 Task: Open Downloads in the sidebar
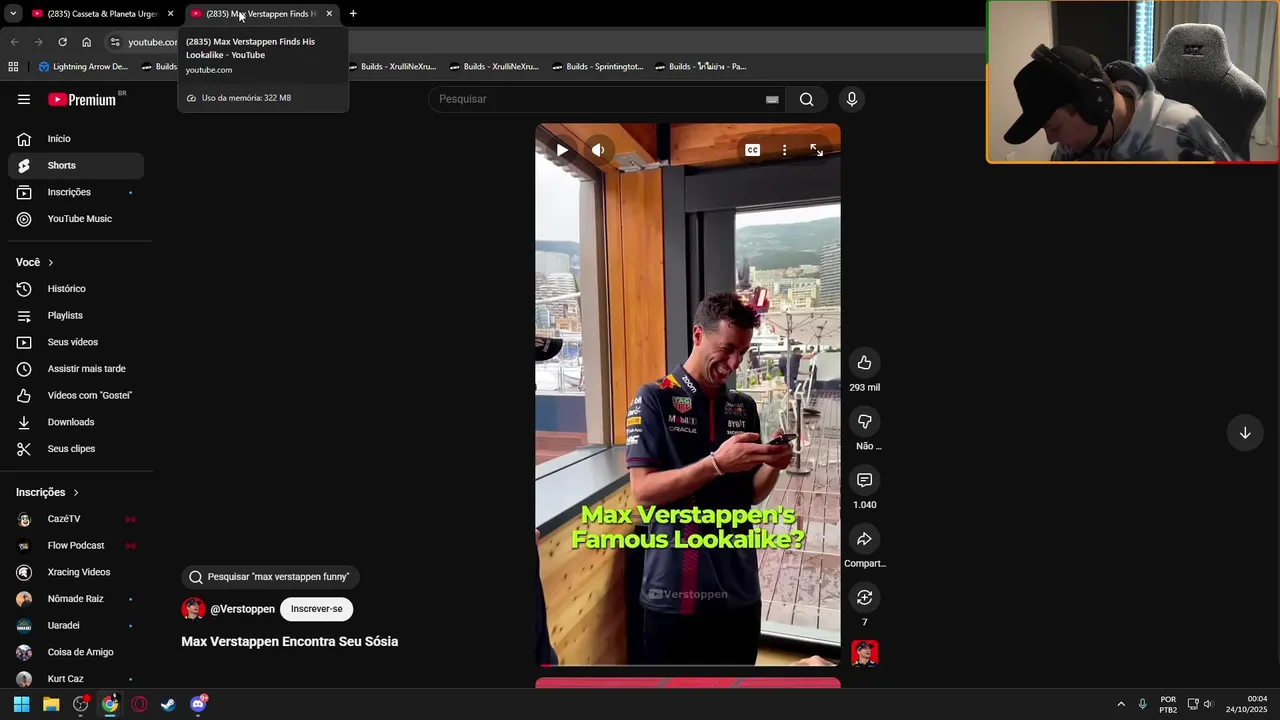point(76,422)
